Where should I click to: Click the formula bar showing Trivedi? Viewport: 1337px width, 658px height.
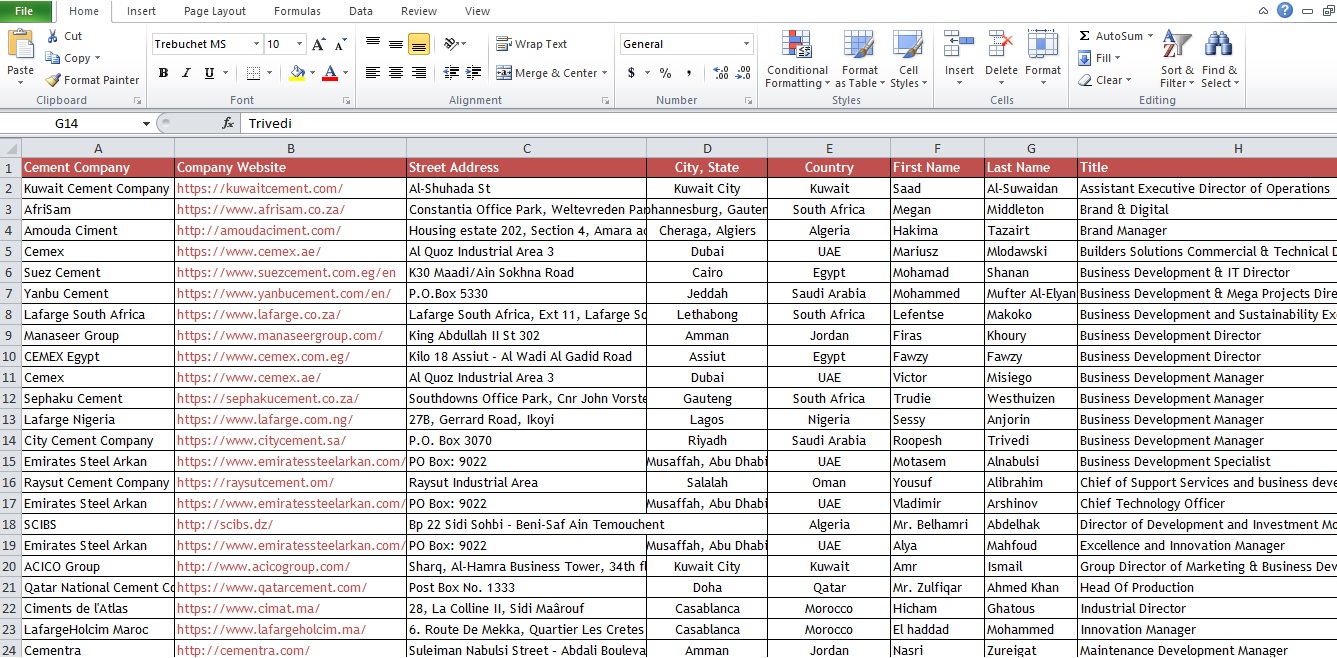click(788, 123)
